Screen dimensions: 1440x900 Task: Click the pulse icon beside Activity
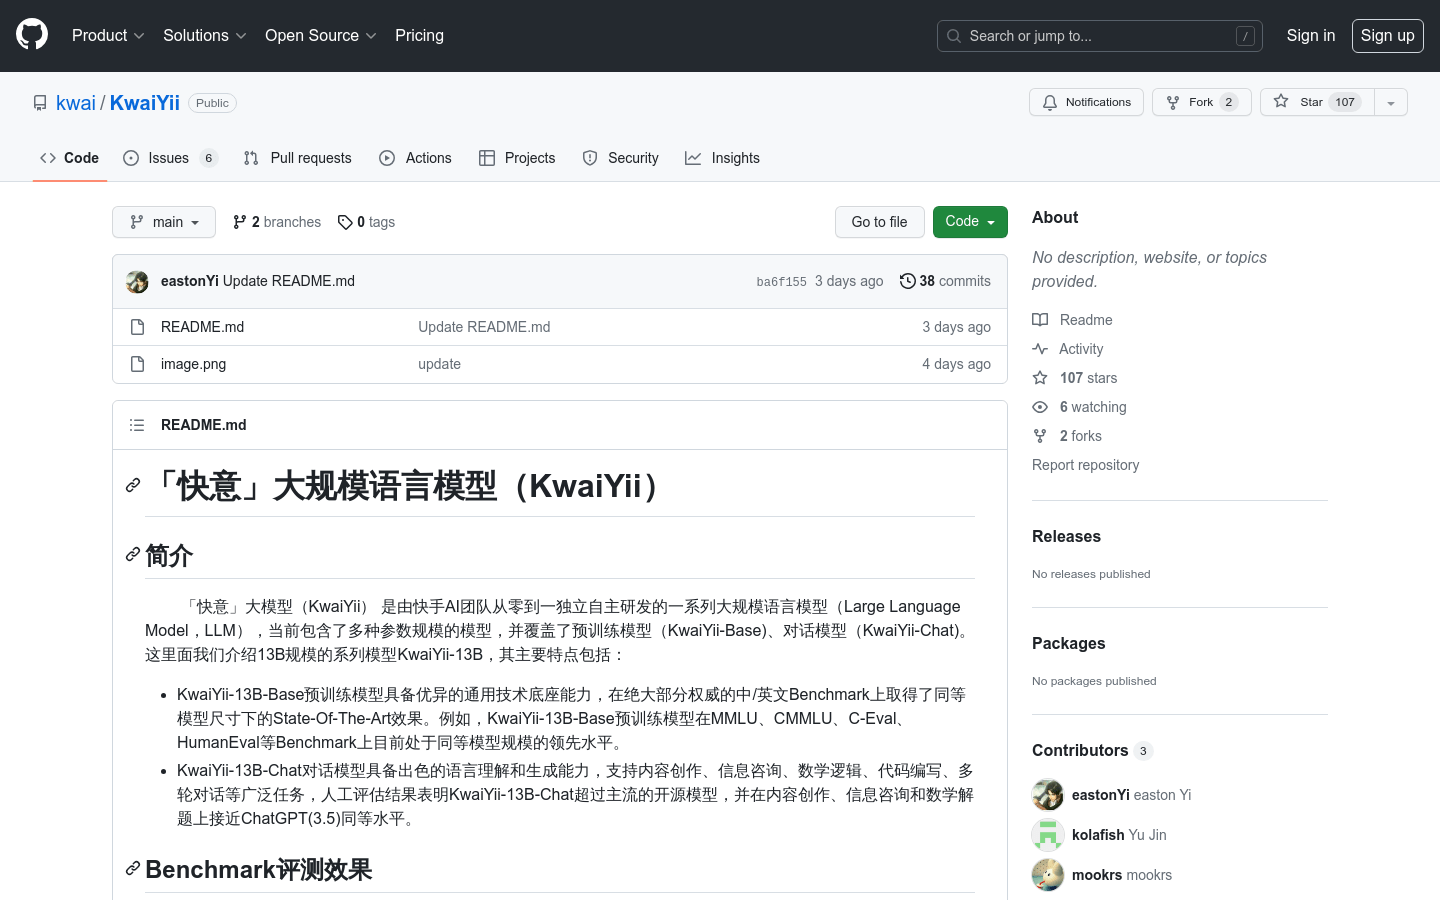(1040, 349)
